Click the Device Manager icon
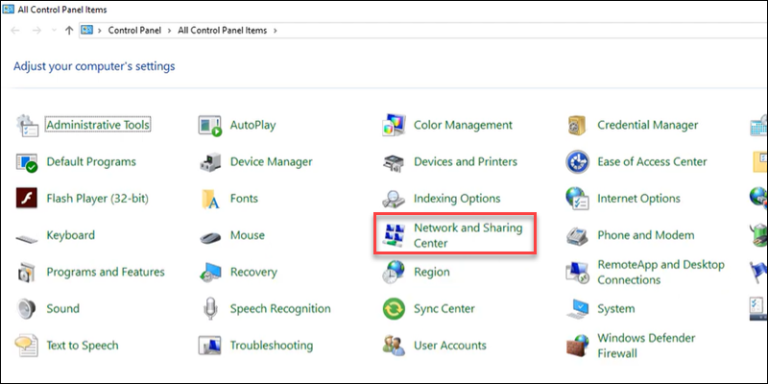 pos(210,162)
